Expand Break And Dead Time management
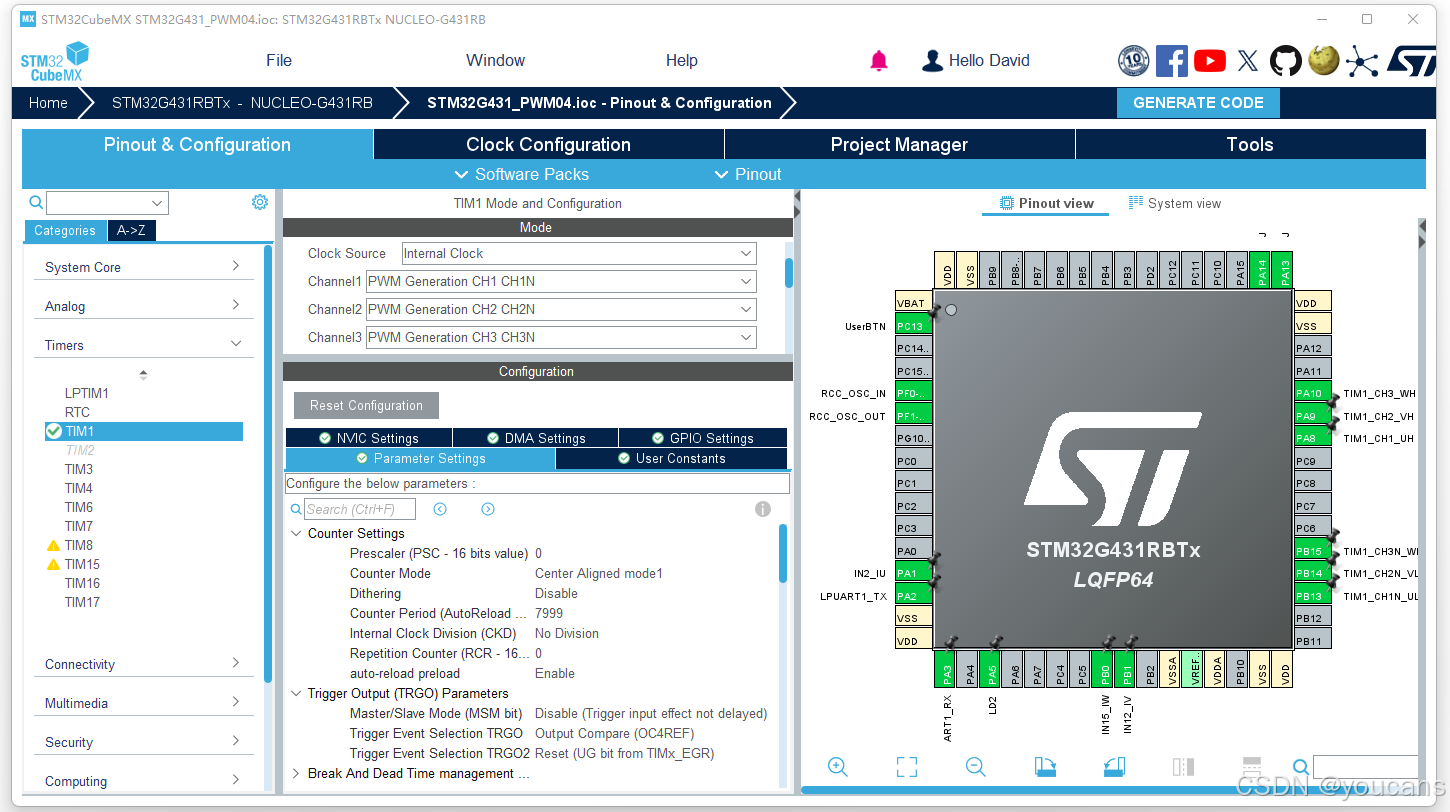 pos(296,773)
